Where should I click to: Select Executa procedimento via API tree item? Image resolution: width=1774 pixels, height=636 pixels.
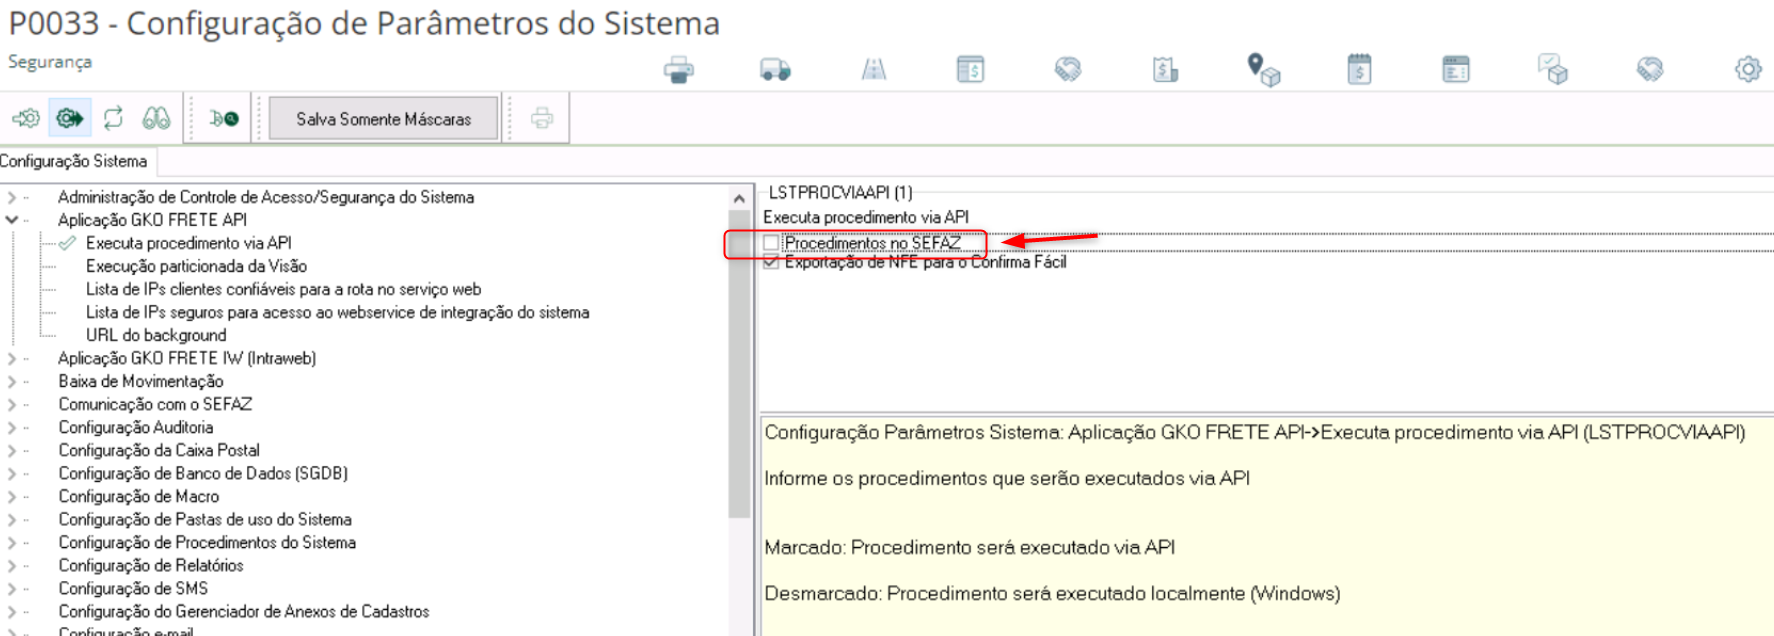click(189, 243)
